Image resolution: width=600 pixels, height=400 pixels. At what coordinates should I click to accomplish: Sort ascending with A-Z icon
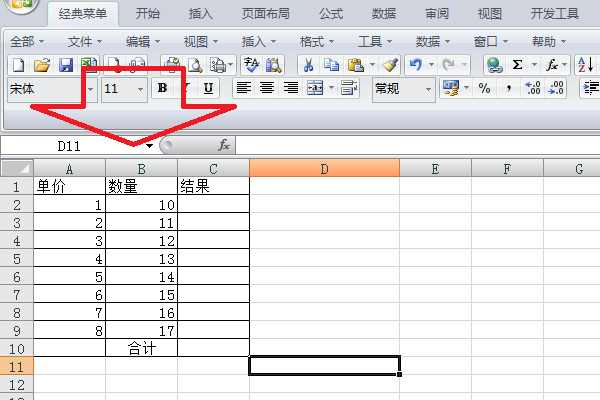(x=585, y=65)
